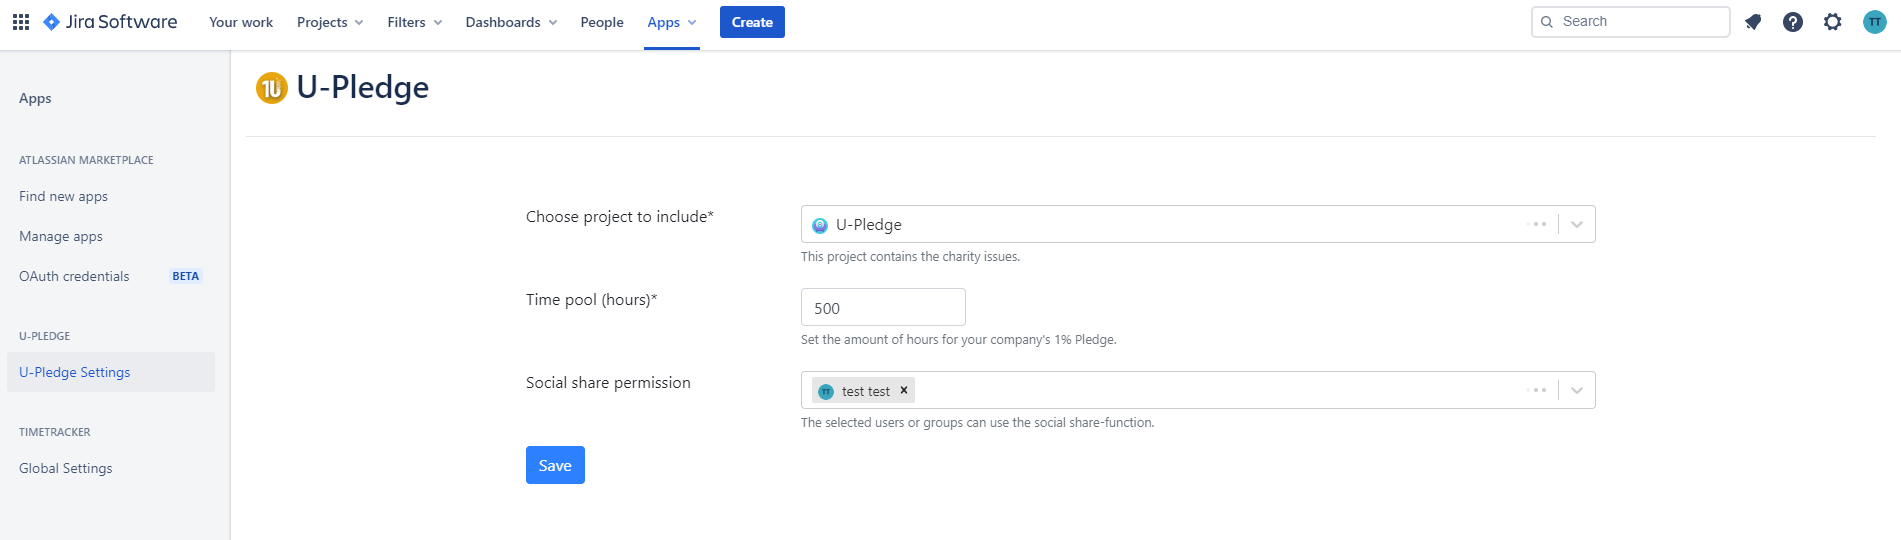Viewport: 1901px width, 540px height.
Task: Open the notifications icon
Action: [1753, 22]
